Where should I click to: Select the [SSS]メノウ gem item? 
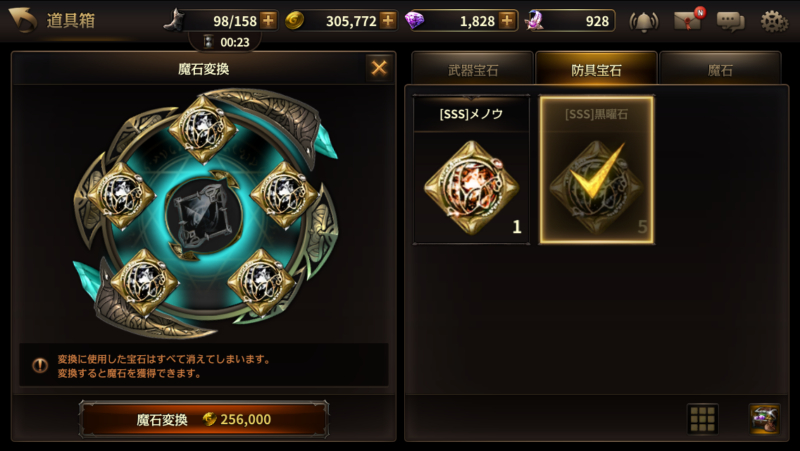[471, 170]
